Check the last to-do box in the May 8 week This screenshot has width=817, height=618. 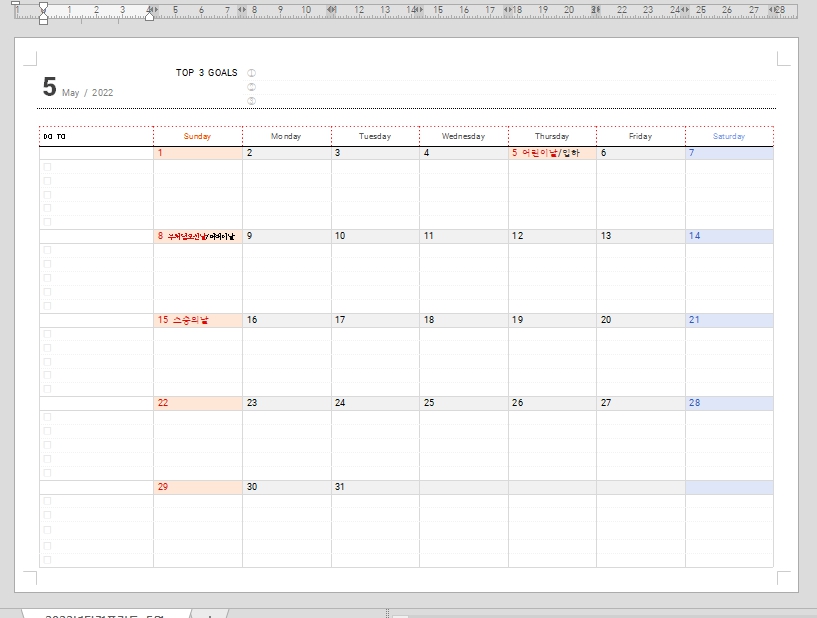pos(47,306)
